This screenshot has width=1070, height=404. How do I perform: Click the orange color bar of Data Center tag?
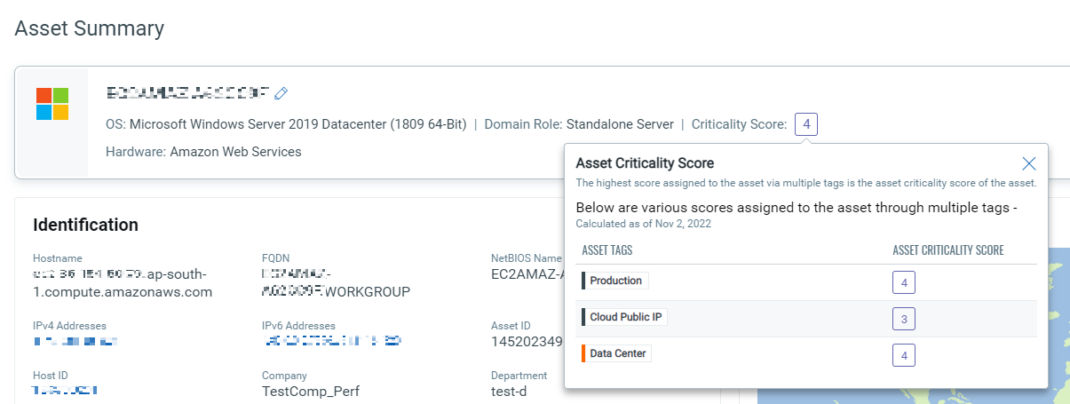tap(583, 354)
